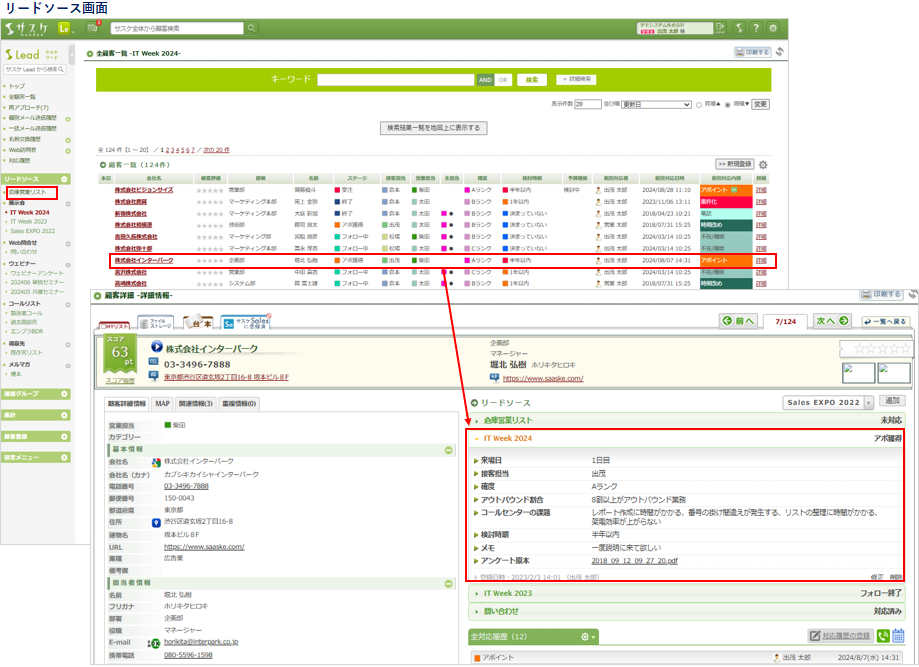
Task: Switch to the 関連情報(3) tab
Action: (x=196, y=404)
